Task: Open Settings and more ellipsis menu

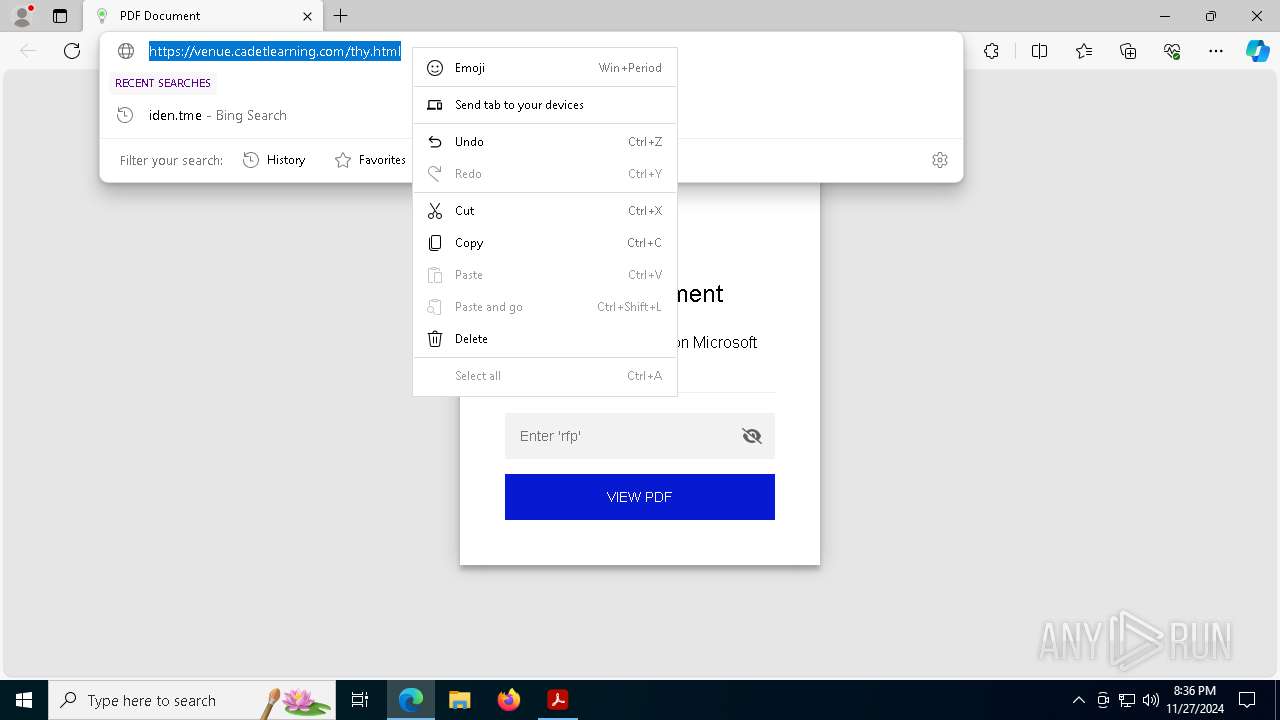Action: (1216, 51)
